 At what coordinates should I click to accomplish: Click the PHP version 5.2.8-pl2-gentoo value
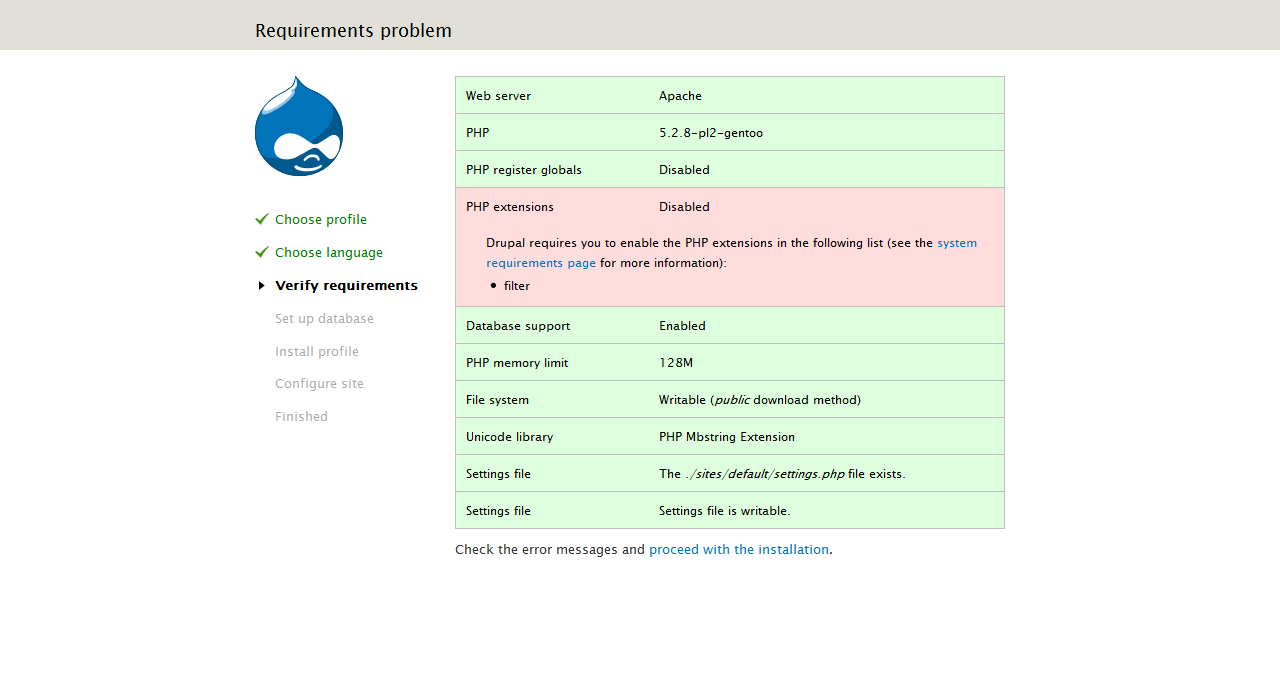click(x=711, y=133)
